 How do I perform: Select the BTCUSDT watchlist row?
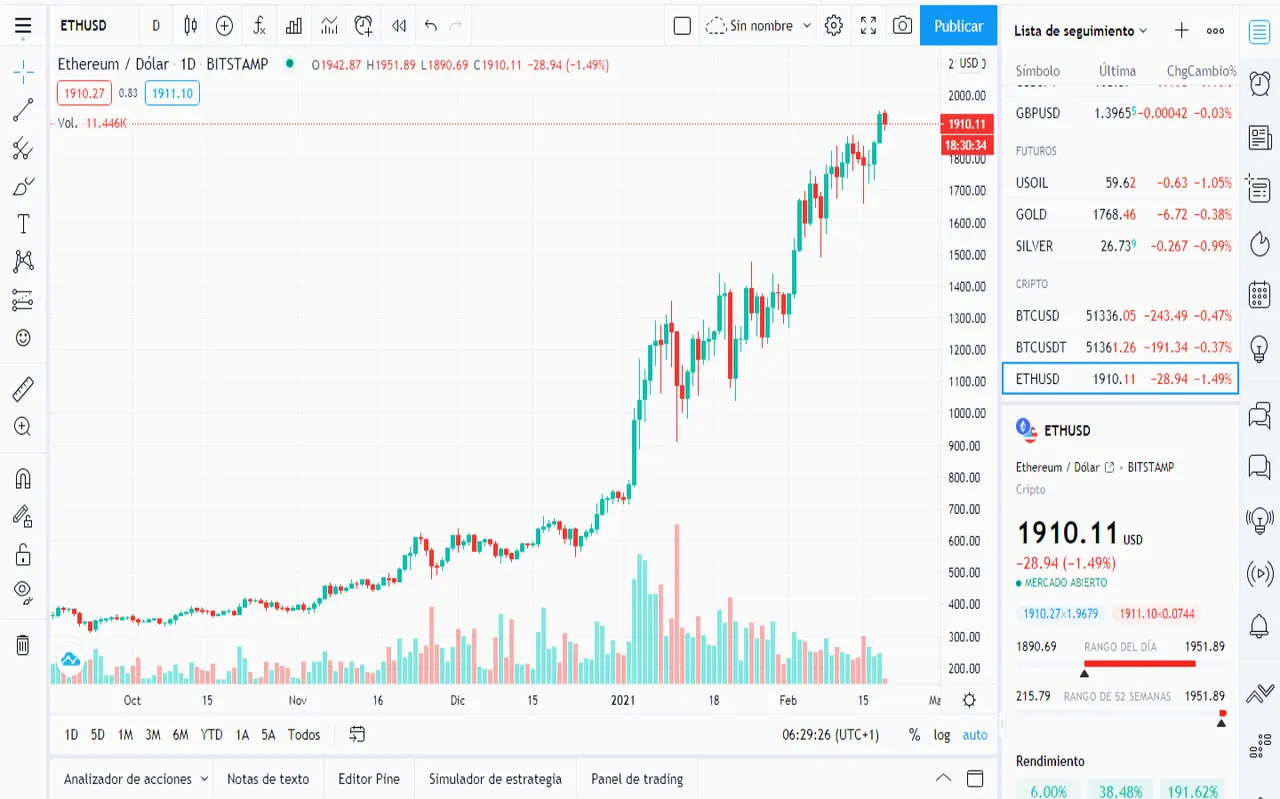1120,347
